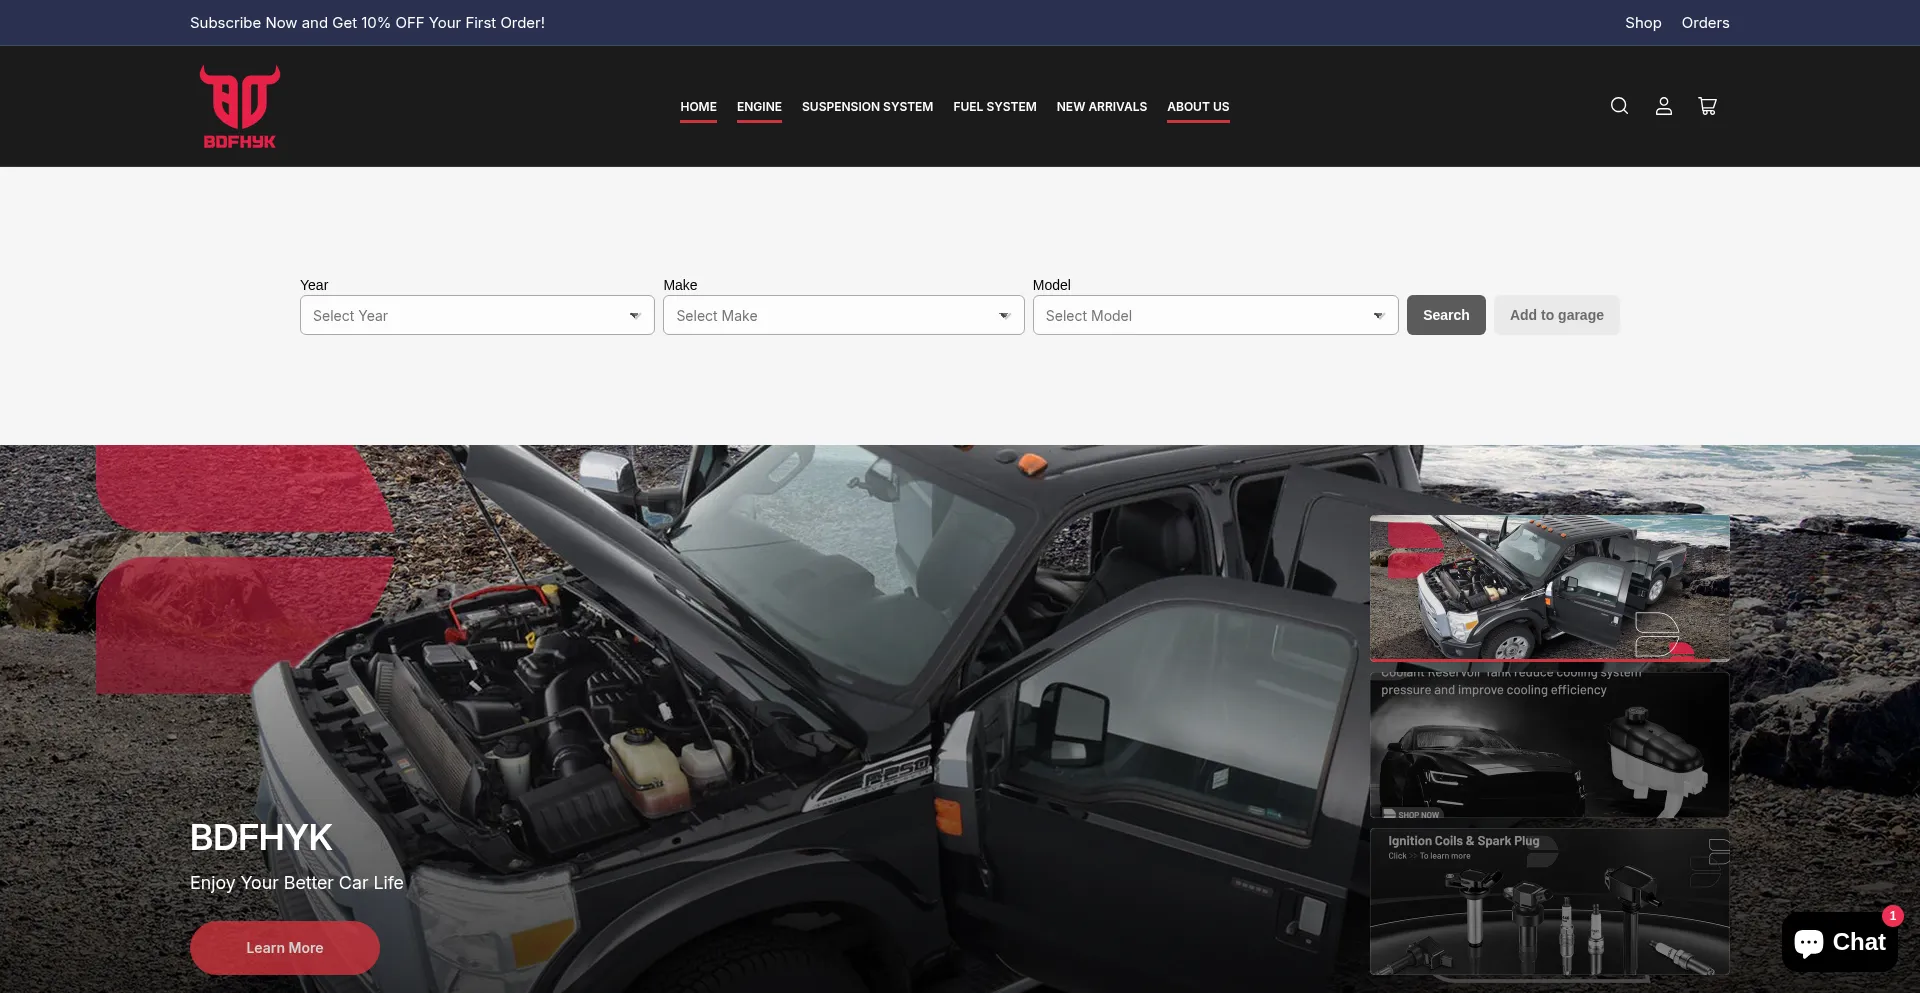Open New Arrivals page
1920x993 pixels.
[1101, 107]
